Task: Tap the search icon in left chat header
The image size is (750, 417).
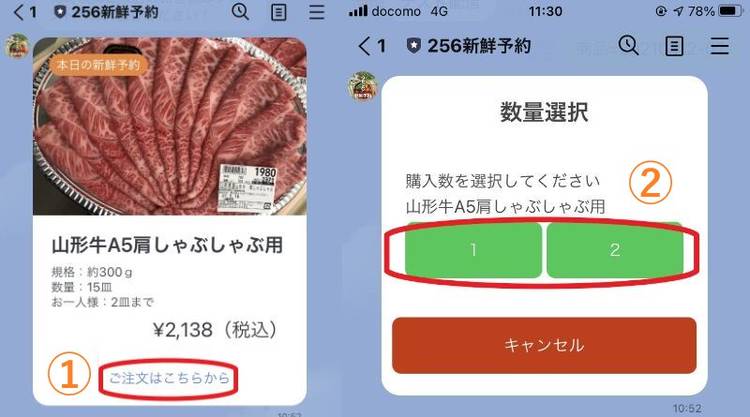Action: coord(240,11)
